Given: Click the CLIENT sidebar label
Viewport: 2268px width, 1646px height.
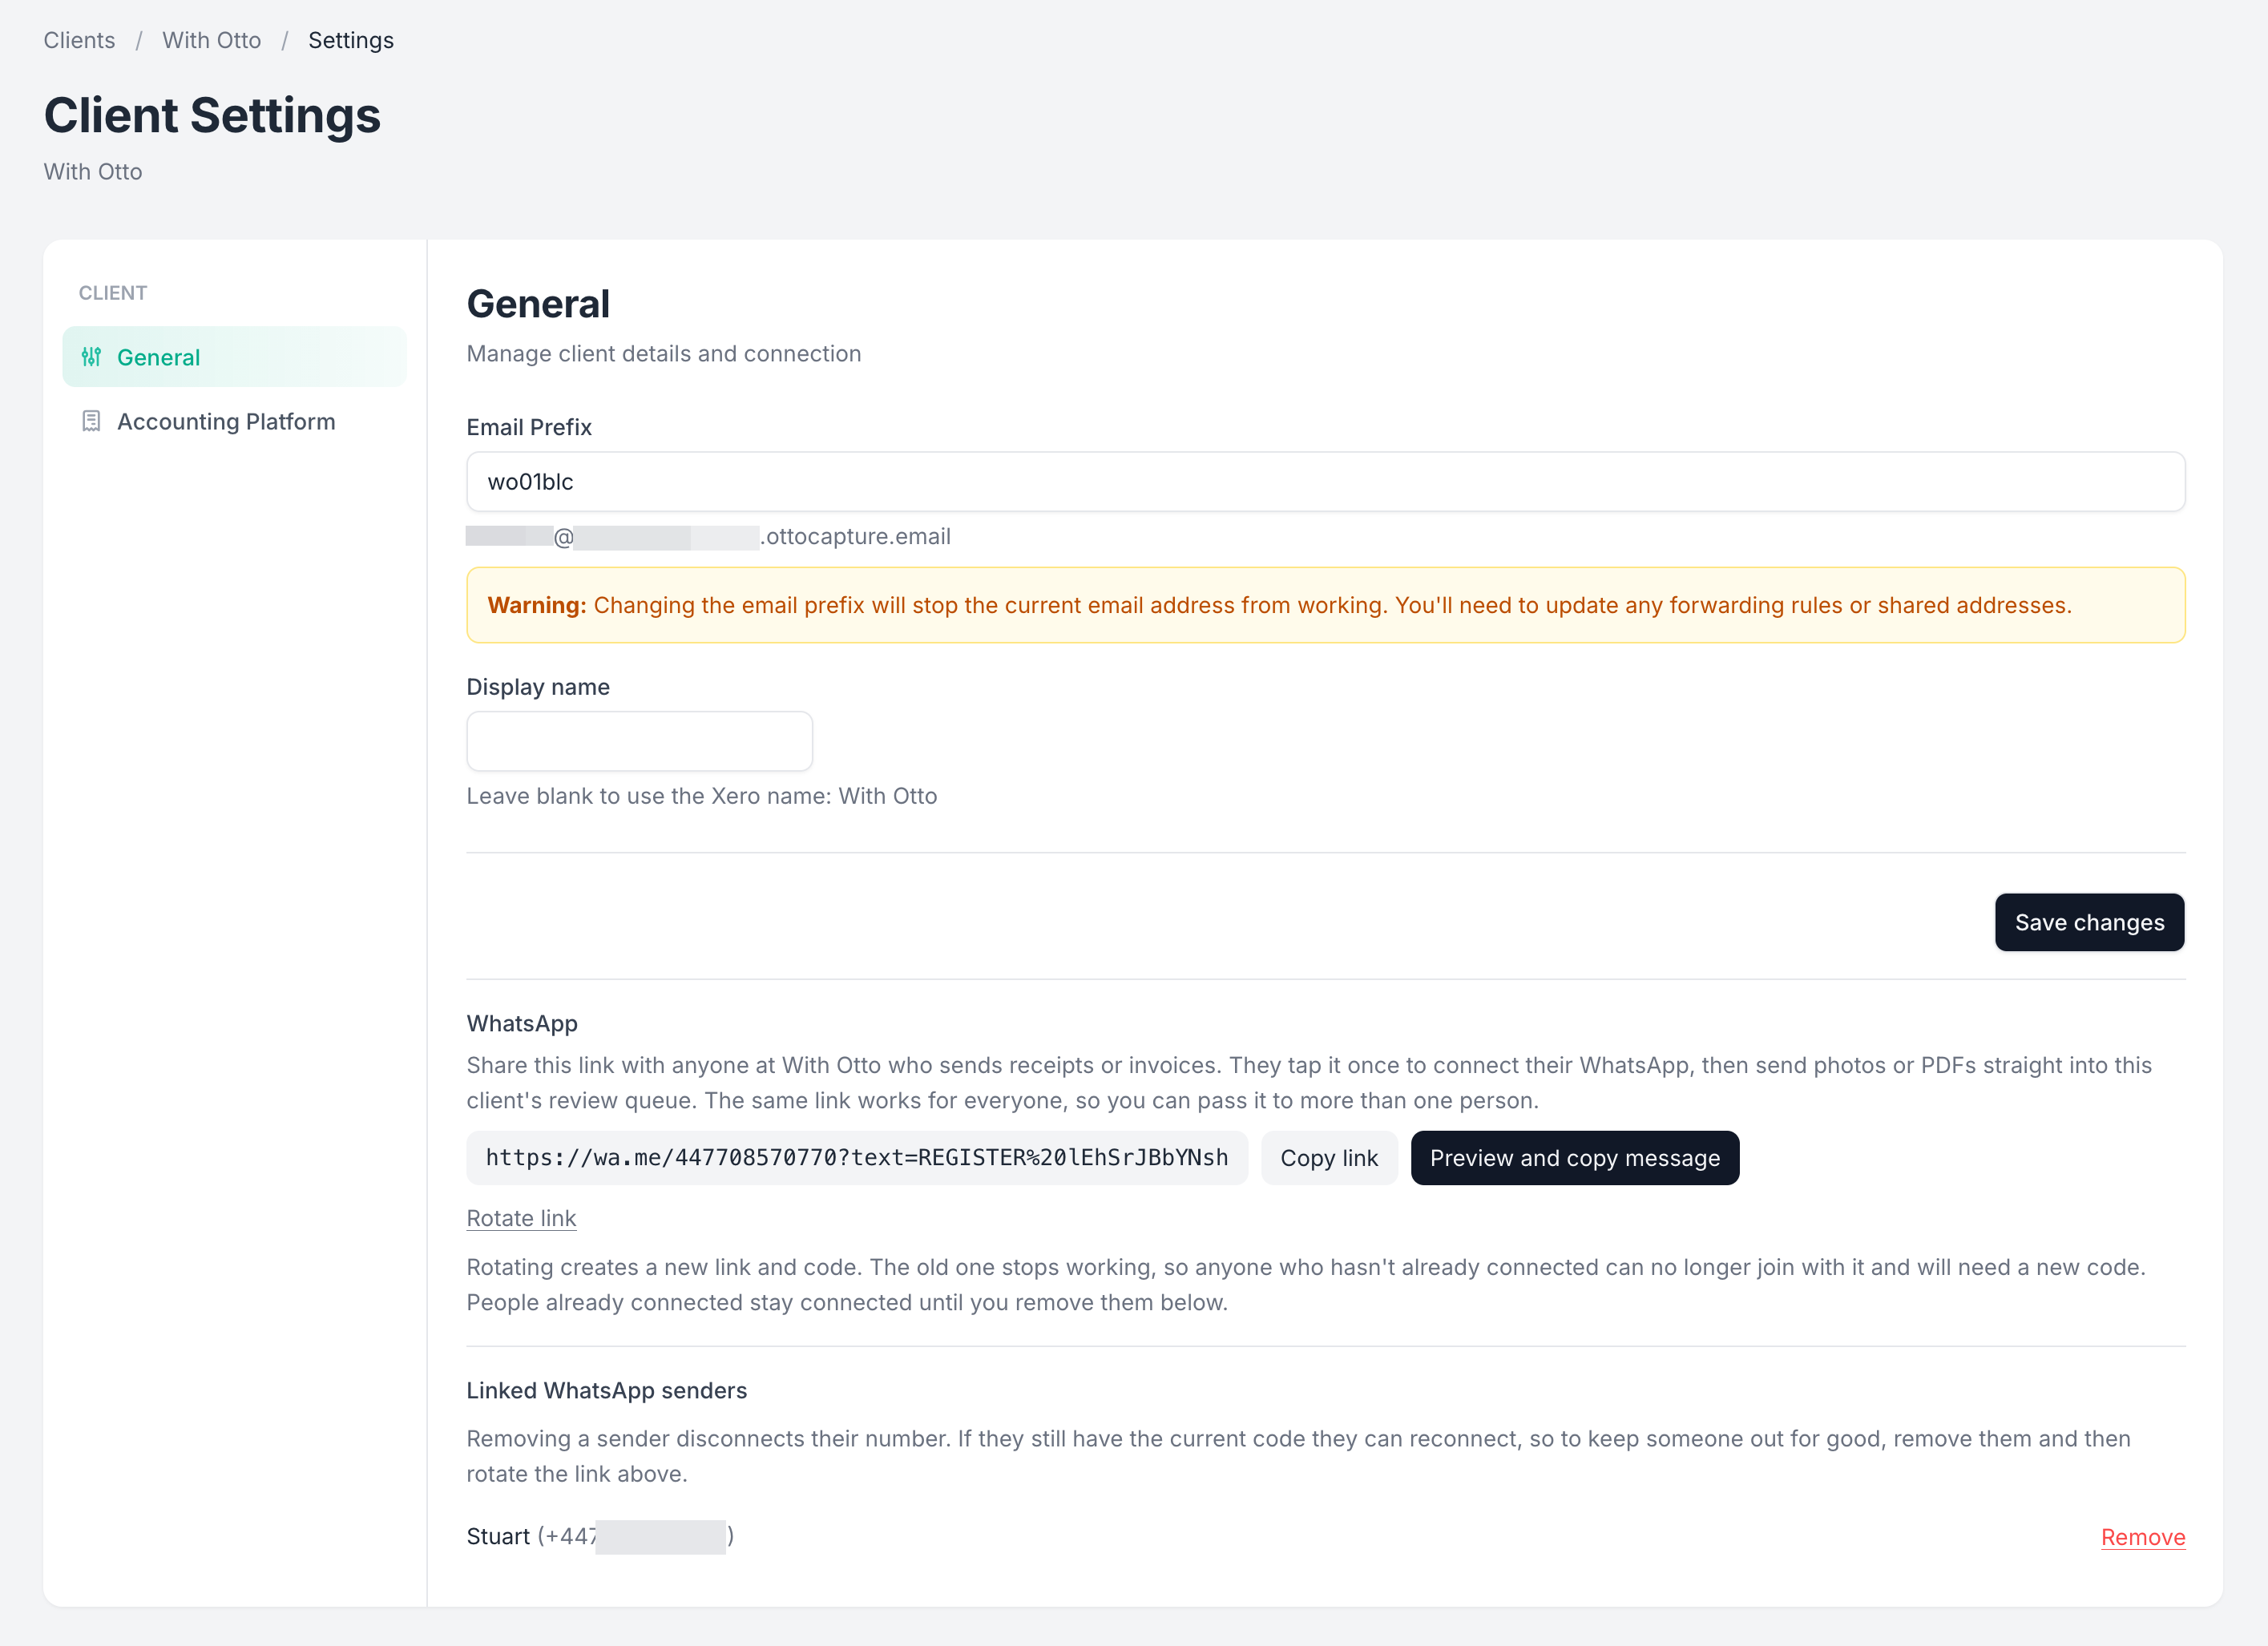Looking at the screenshot, I should [113, 293].
